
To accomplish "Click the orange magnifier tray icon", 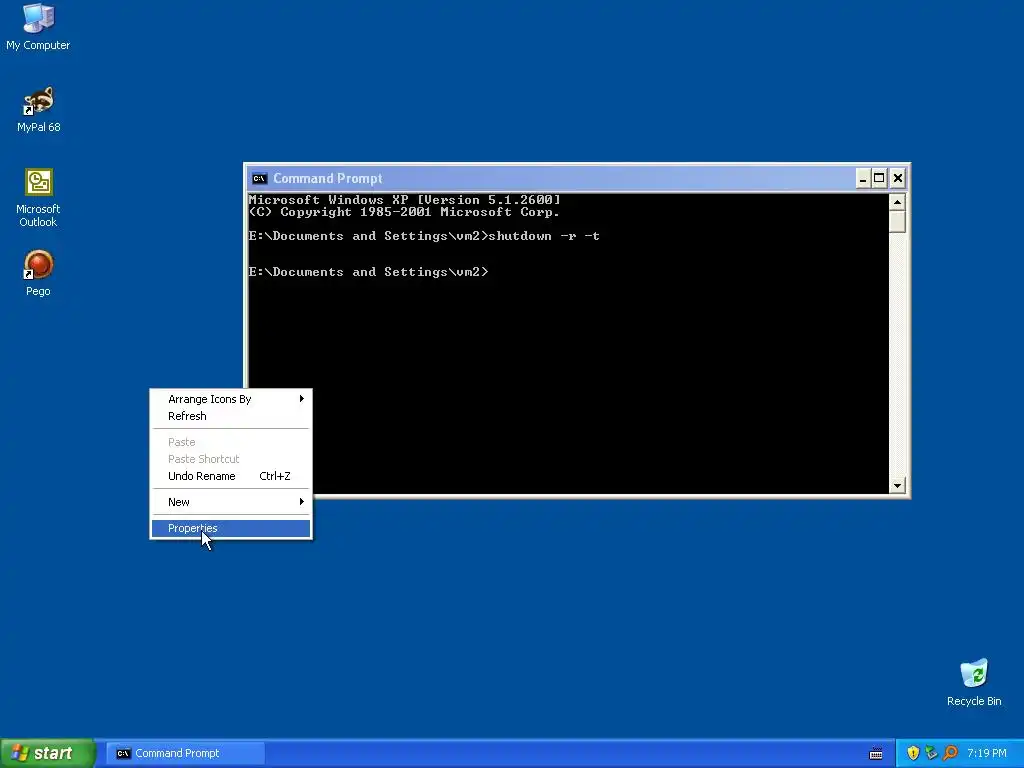I will pos(950,753).
